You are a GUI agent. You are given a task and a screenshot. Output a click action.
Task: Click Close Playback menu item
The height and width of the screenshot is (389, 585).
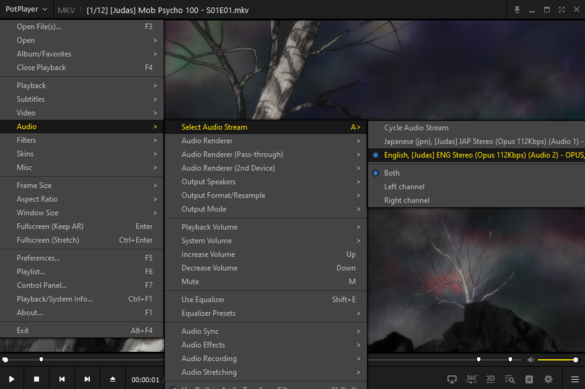[x=82, y=68]
